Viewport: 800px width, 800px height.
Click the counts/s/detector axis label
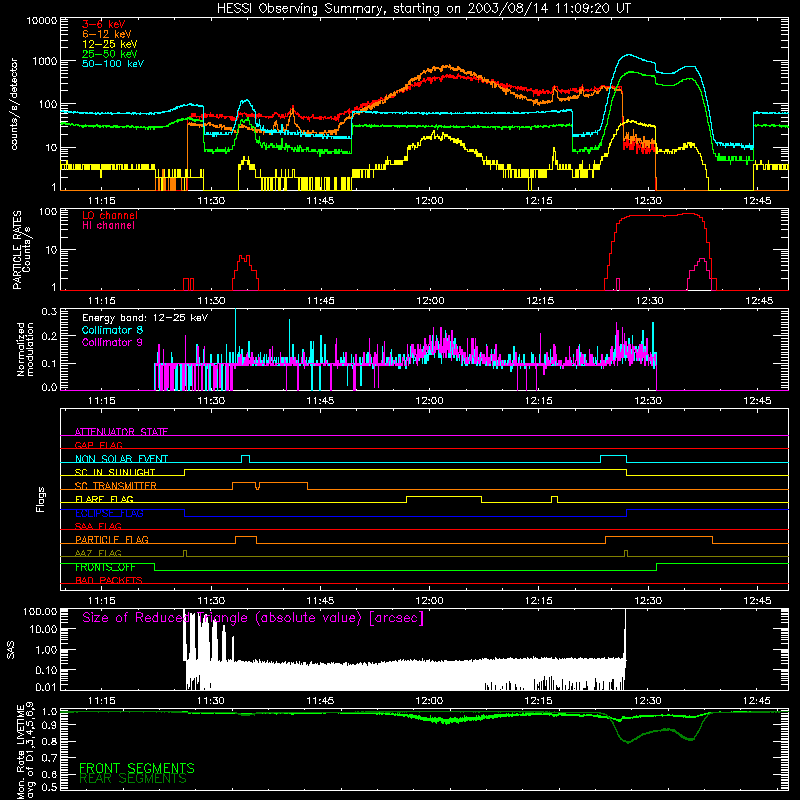coord(14,104)
